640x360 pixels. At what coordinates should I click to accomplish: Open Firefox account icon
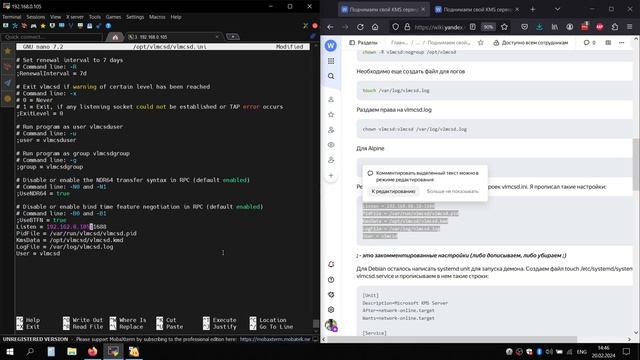point(569,27)
